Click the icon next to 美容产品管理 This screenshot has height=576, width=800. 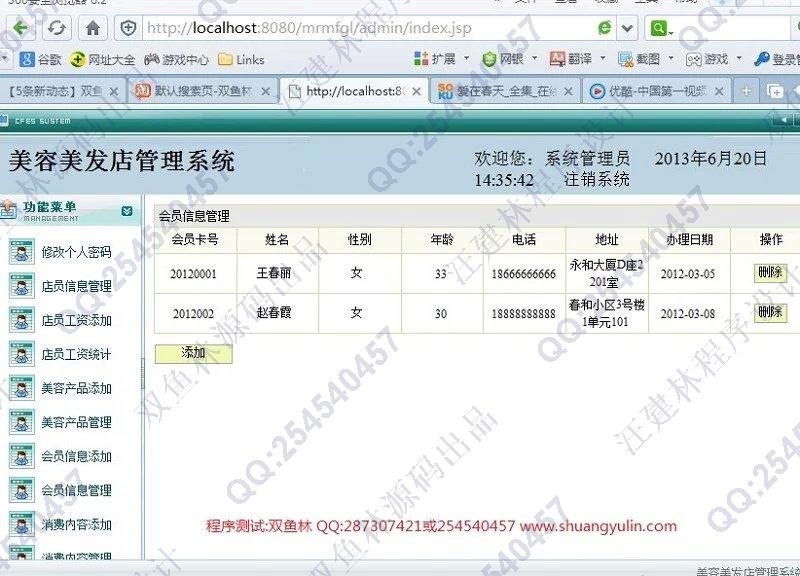[x=21, y=422]
